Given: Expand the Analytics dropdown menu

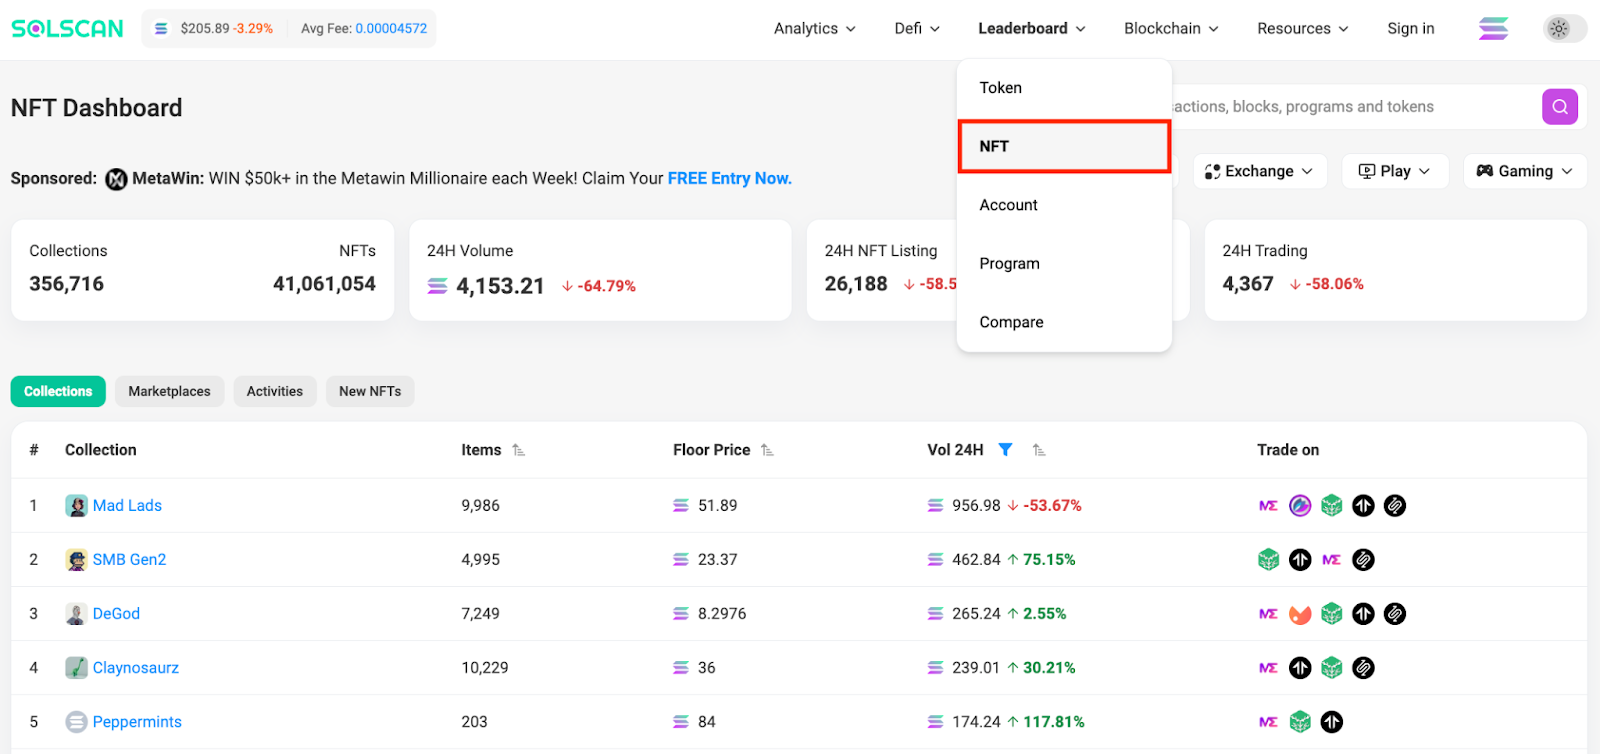Looking at the screenshot, I should coord(814,29).
